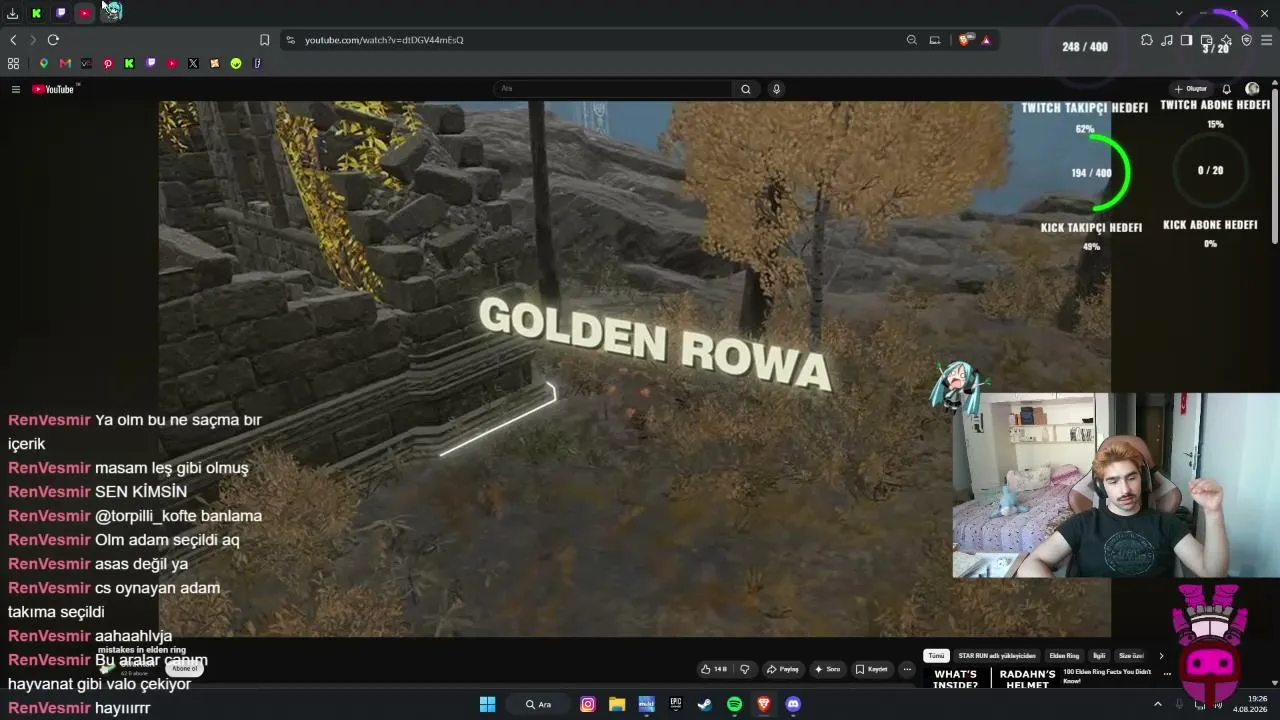Open the Twitch bookmark in bookmarks bar
Image resolution: width=1280 pixels, height=720 pixels.
[151, 63]
